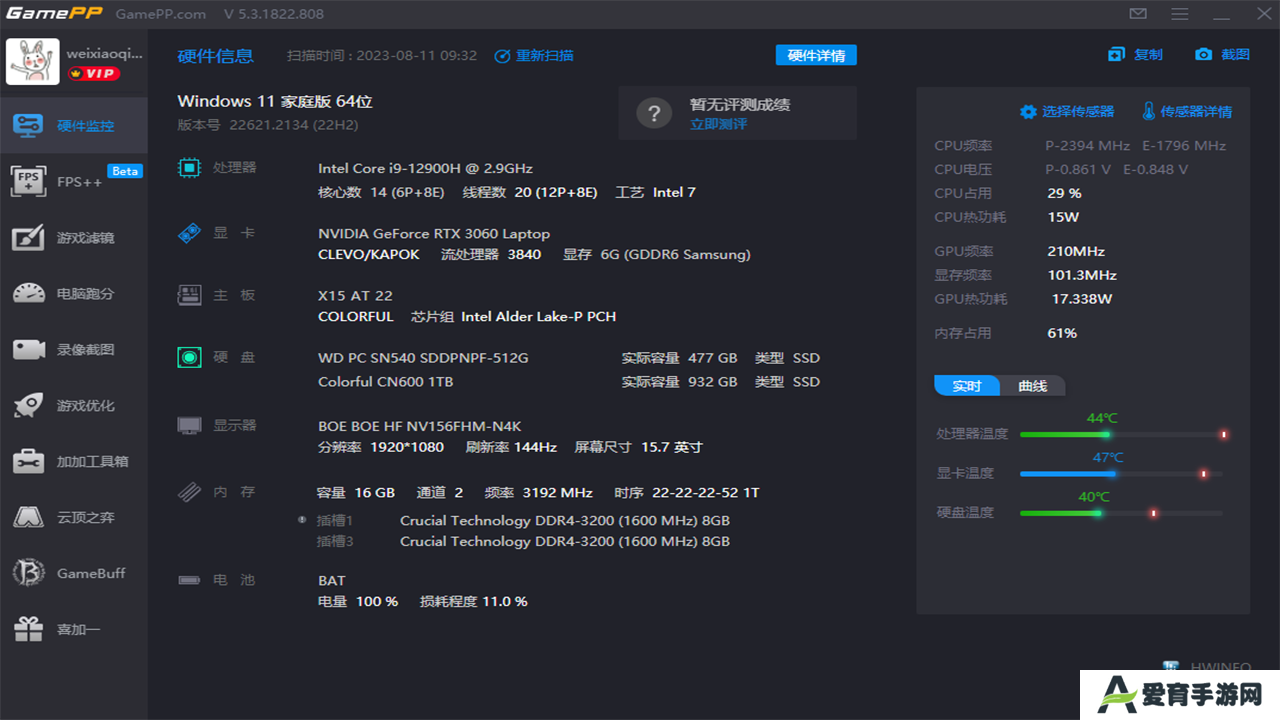
Task: Click the mail icon in title bar
Action: (x=1138, y=14)
